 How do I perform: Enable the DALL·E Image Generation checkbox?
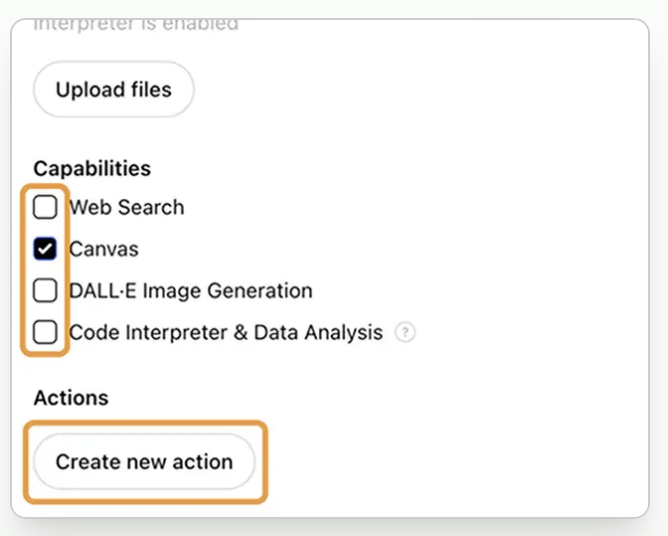(45, 291)
